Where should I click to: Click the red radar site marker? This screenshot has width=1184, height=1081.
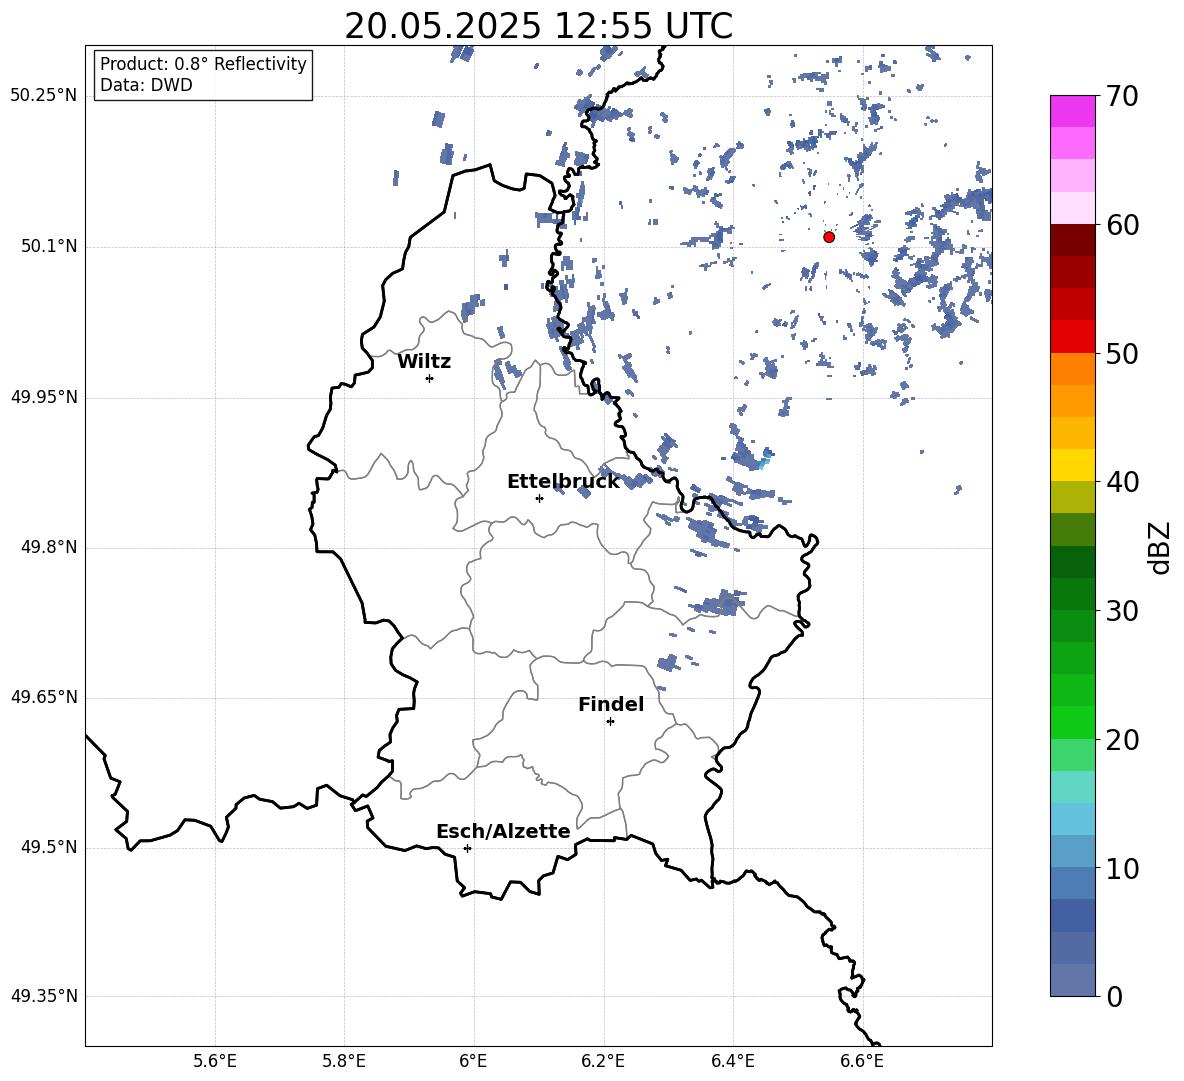(829, 237)
